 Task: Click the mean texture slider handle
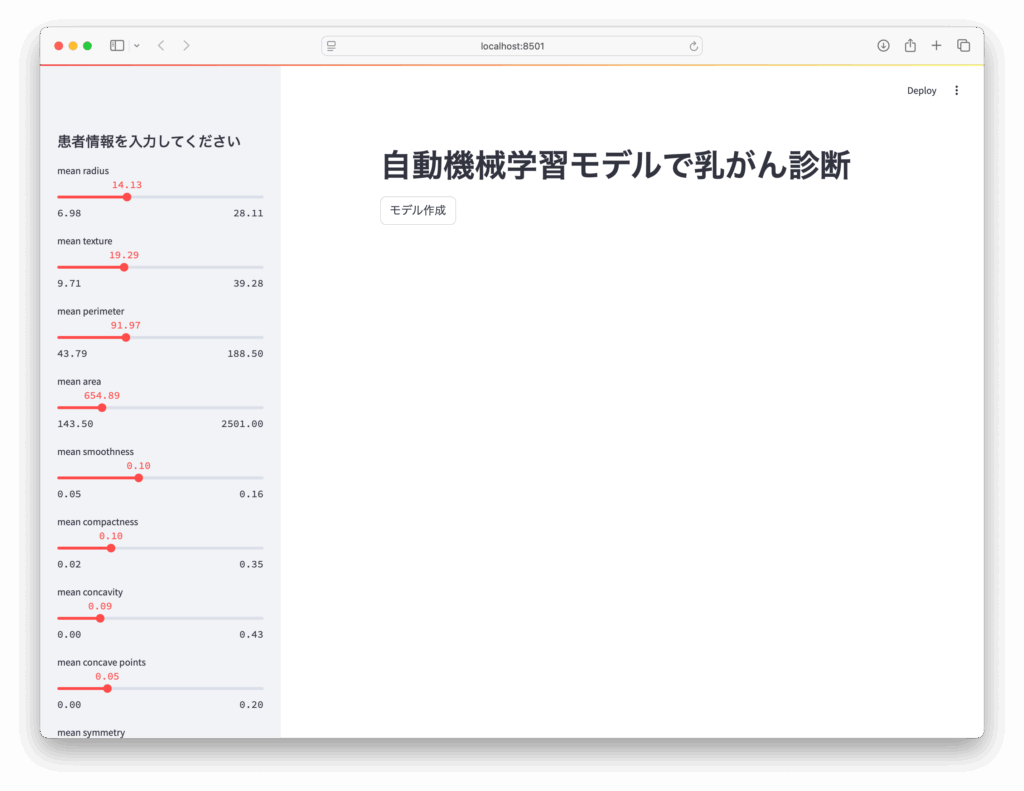click(124, 267)
